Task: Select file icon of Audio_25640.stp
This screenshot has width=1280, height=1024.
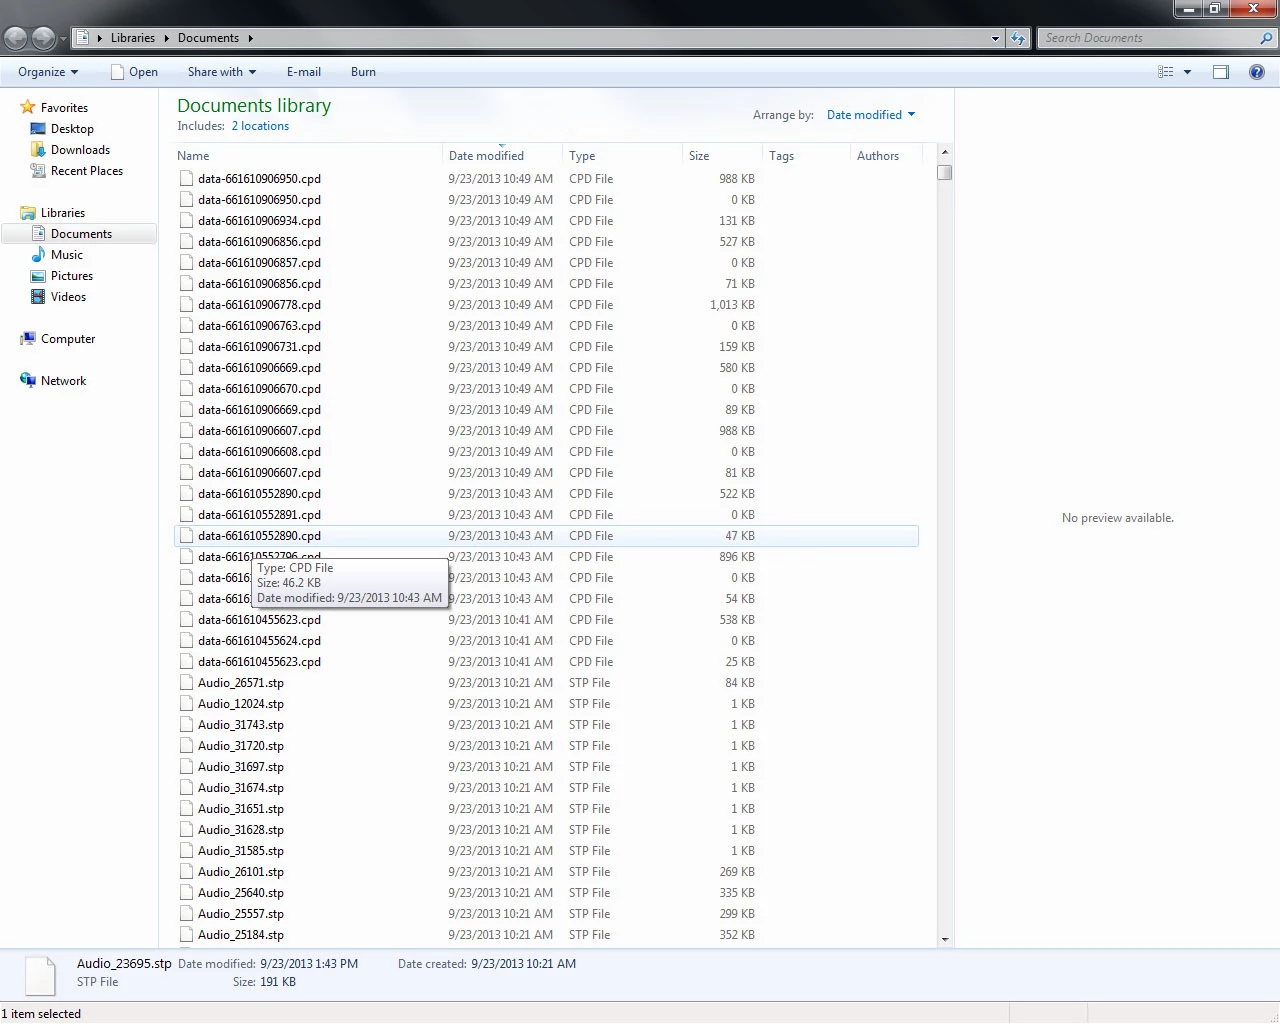Action: [x=186, y=893]
